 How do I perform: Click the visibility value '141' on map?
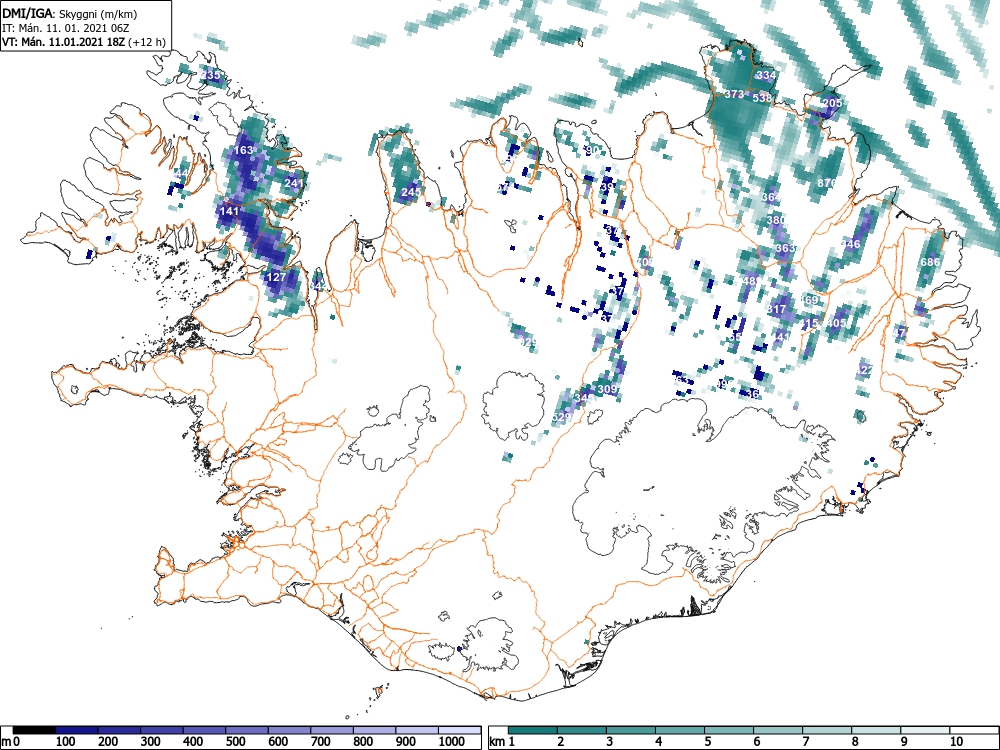point(229,211)
